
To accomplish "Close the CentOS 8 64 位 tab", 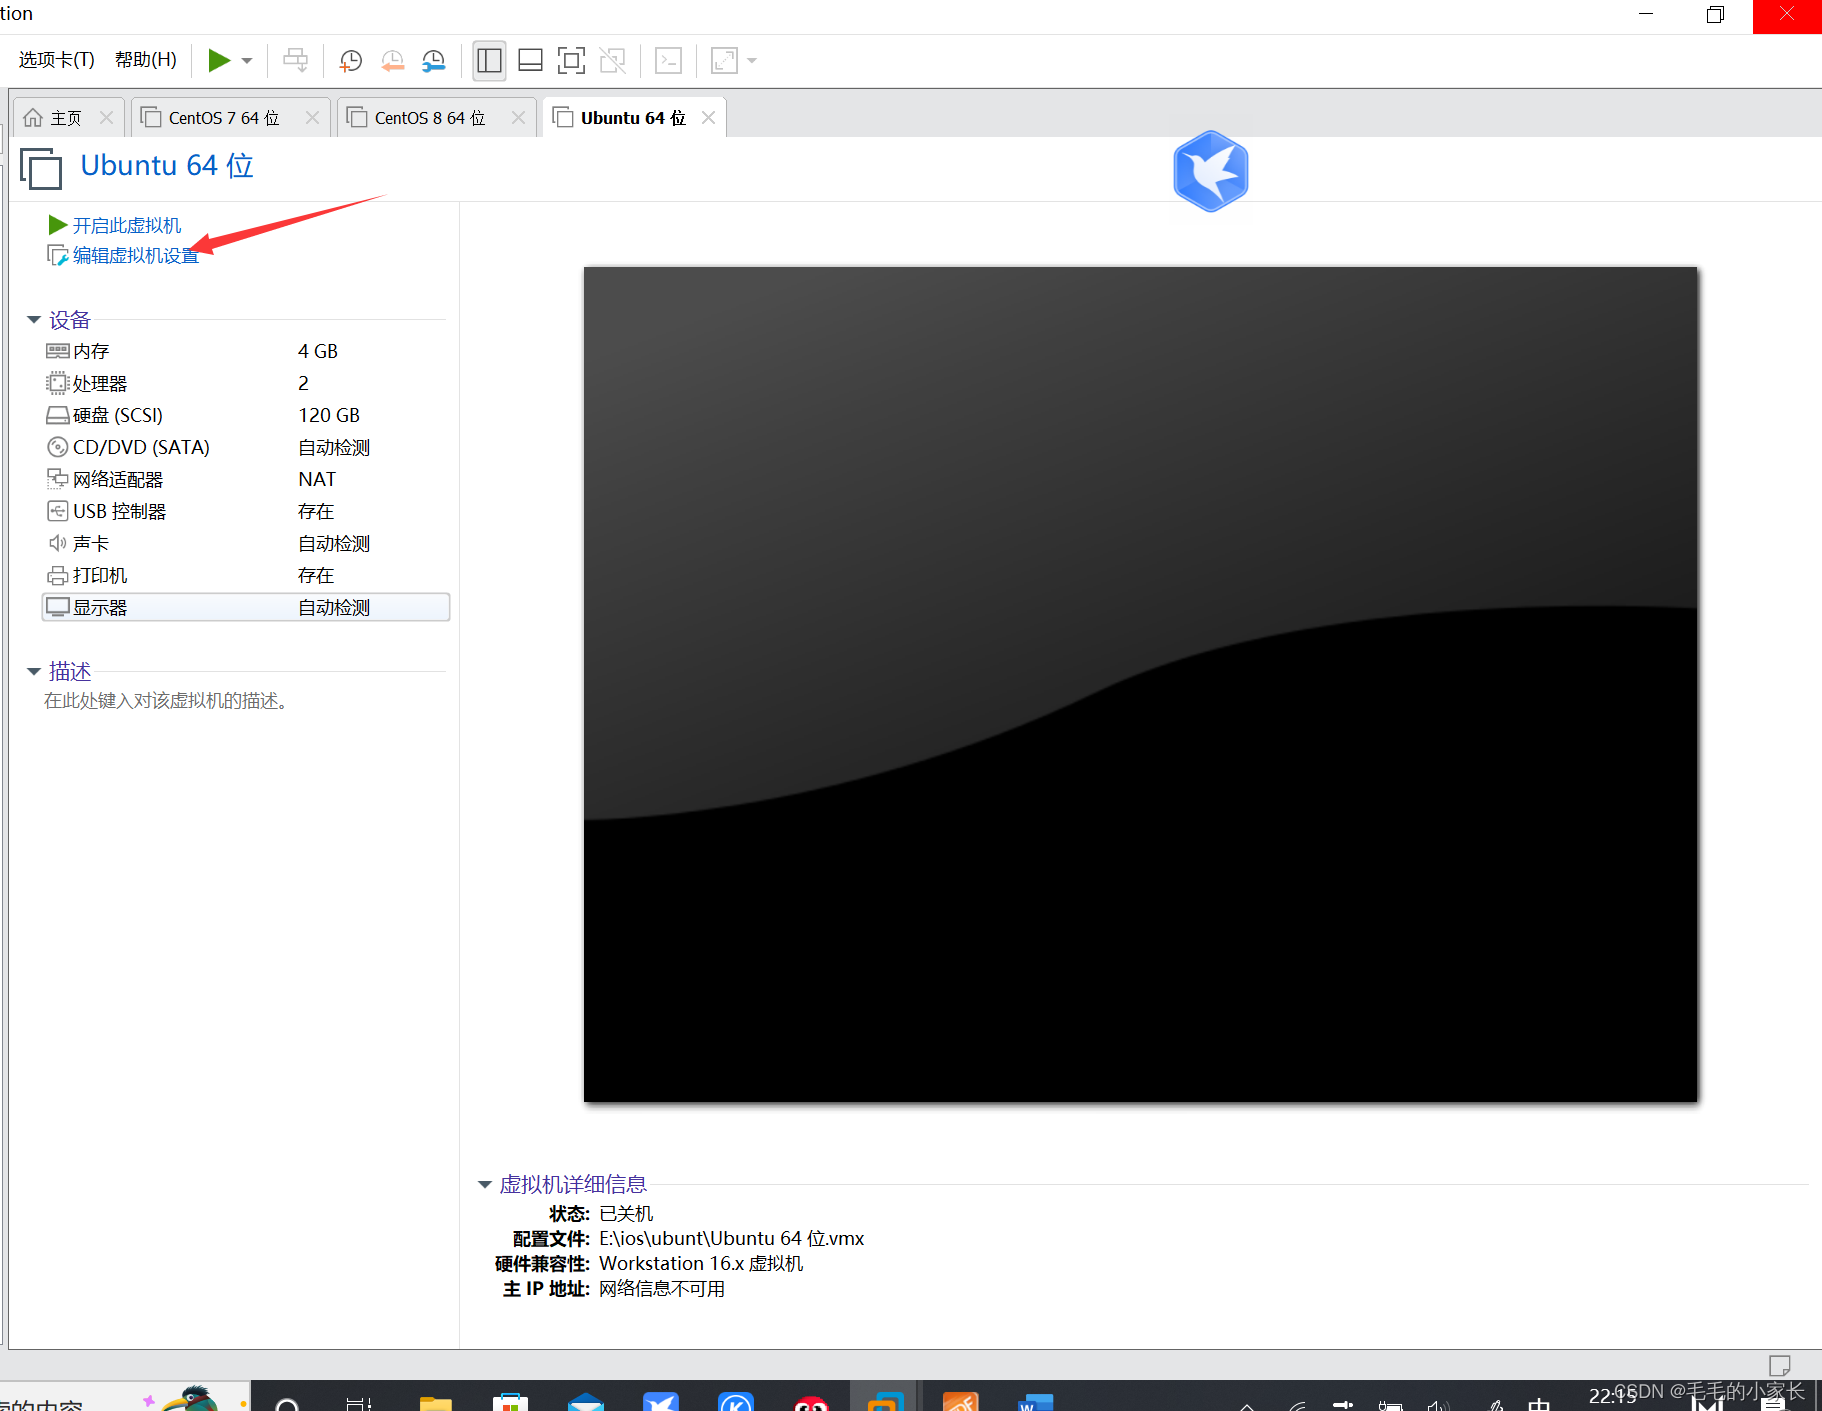I will [518, 118].
